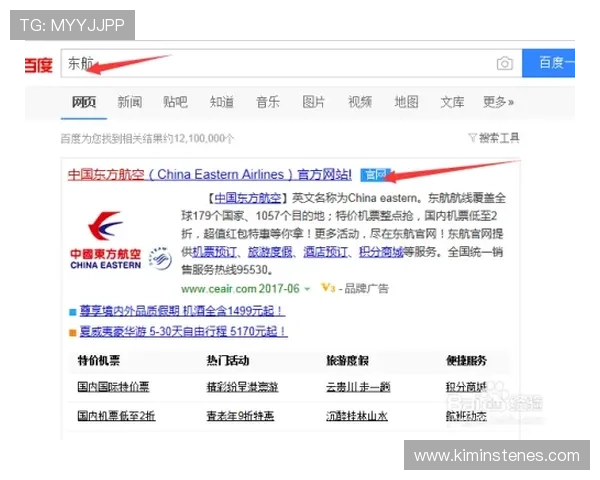
Task: Open the 知道 tab
Action: click(222, 102)
